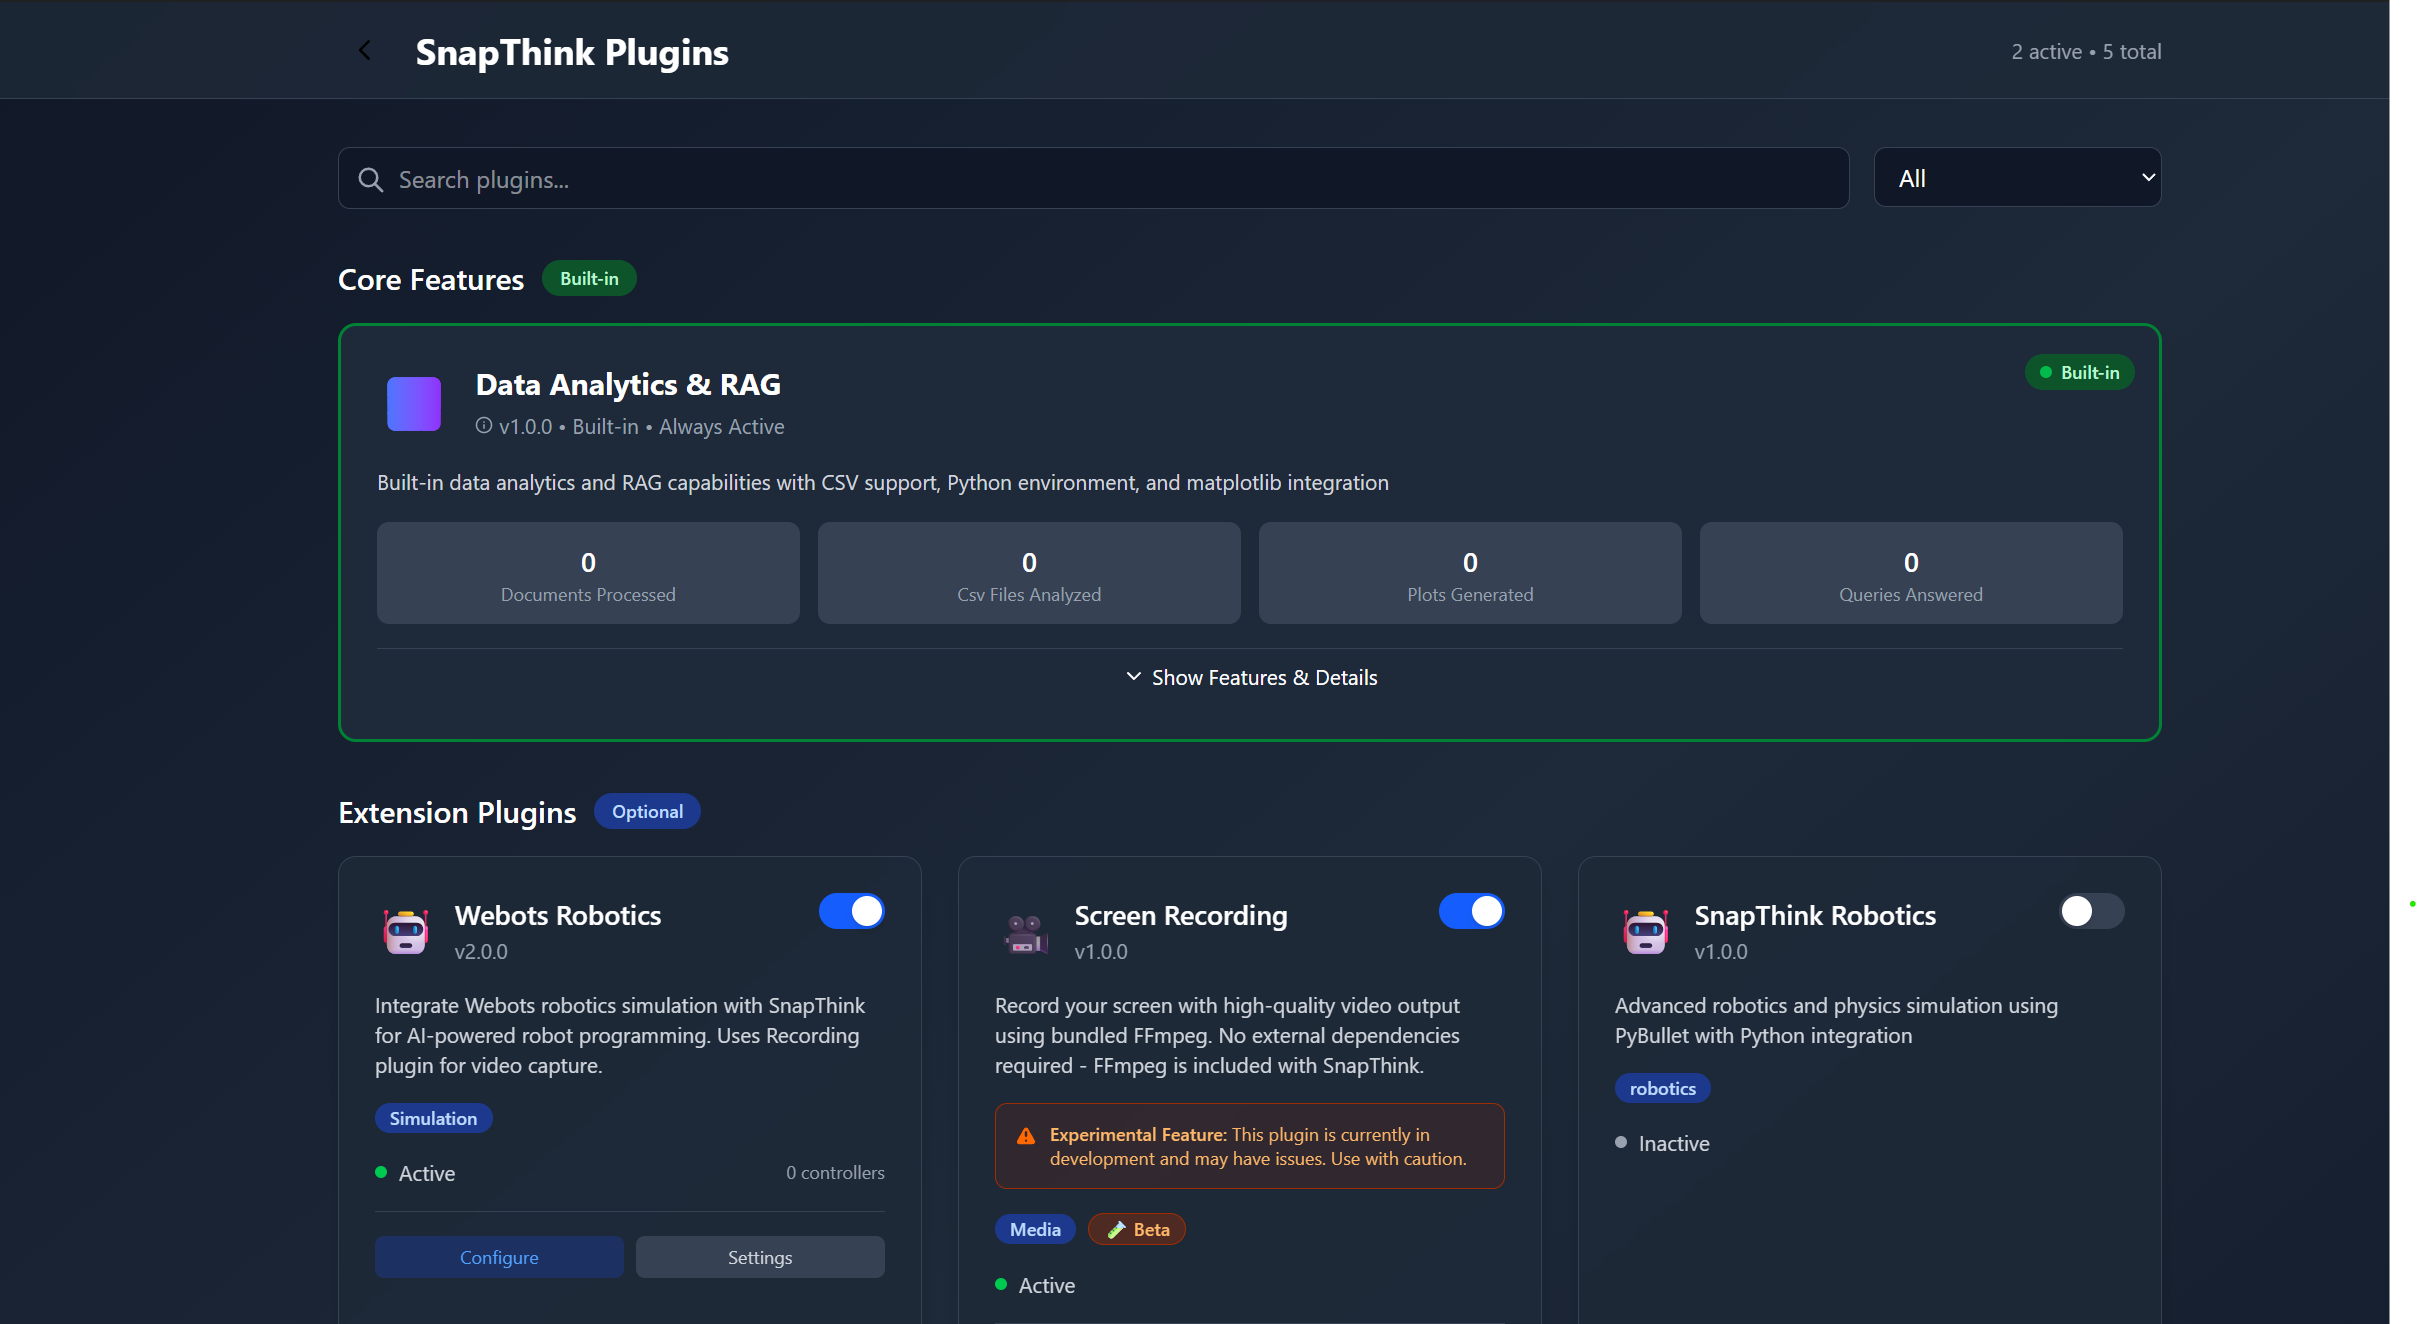This screenshot has height=1324, width=2417.
Task: Click the Data Analytics purple plugin icon
Action: 414,404
